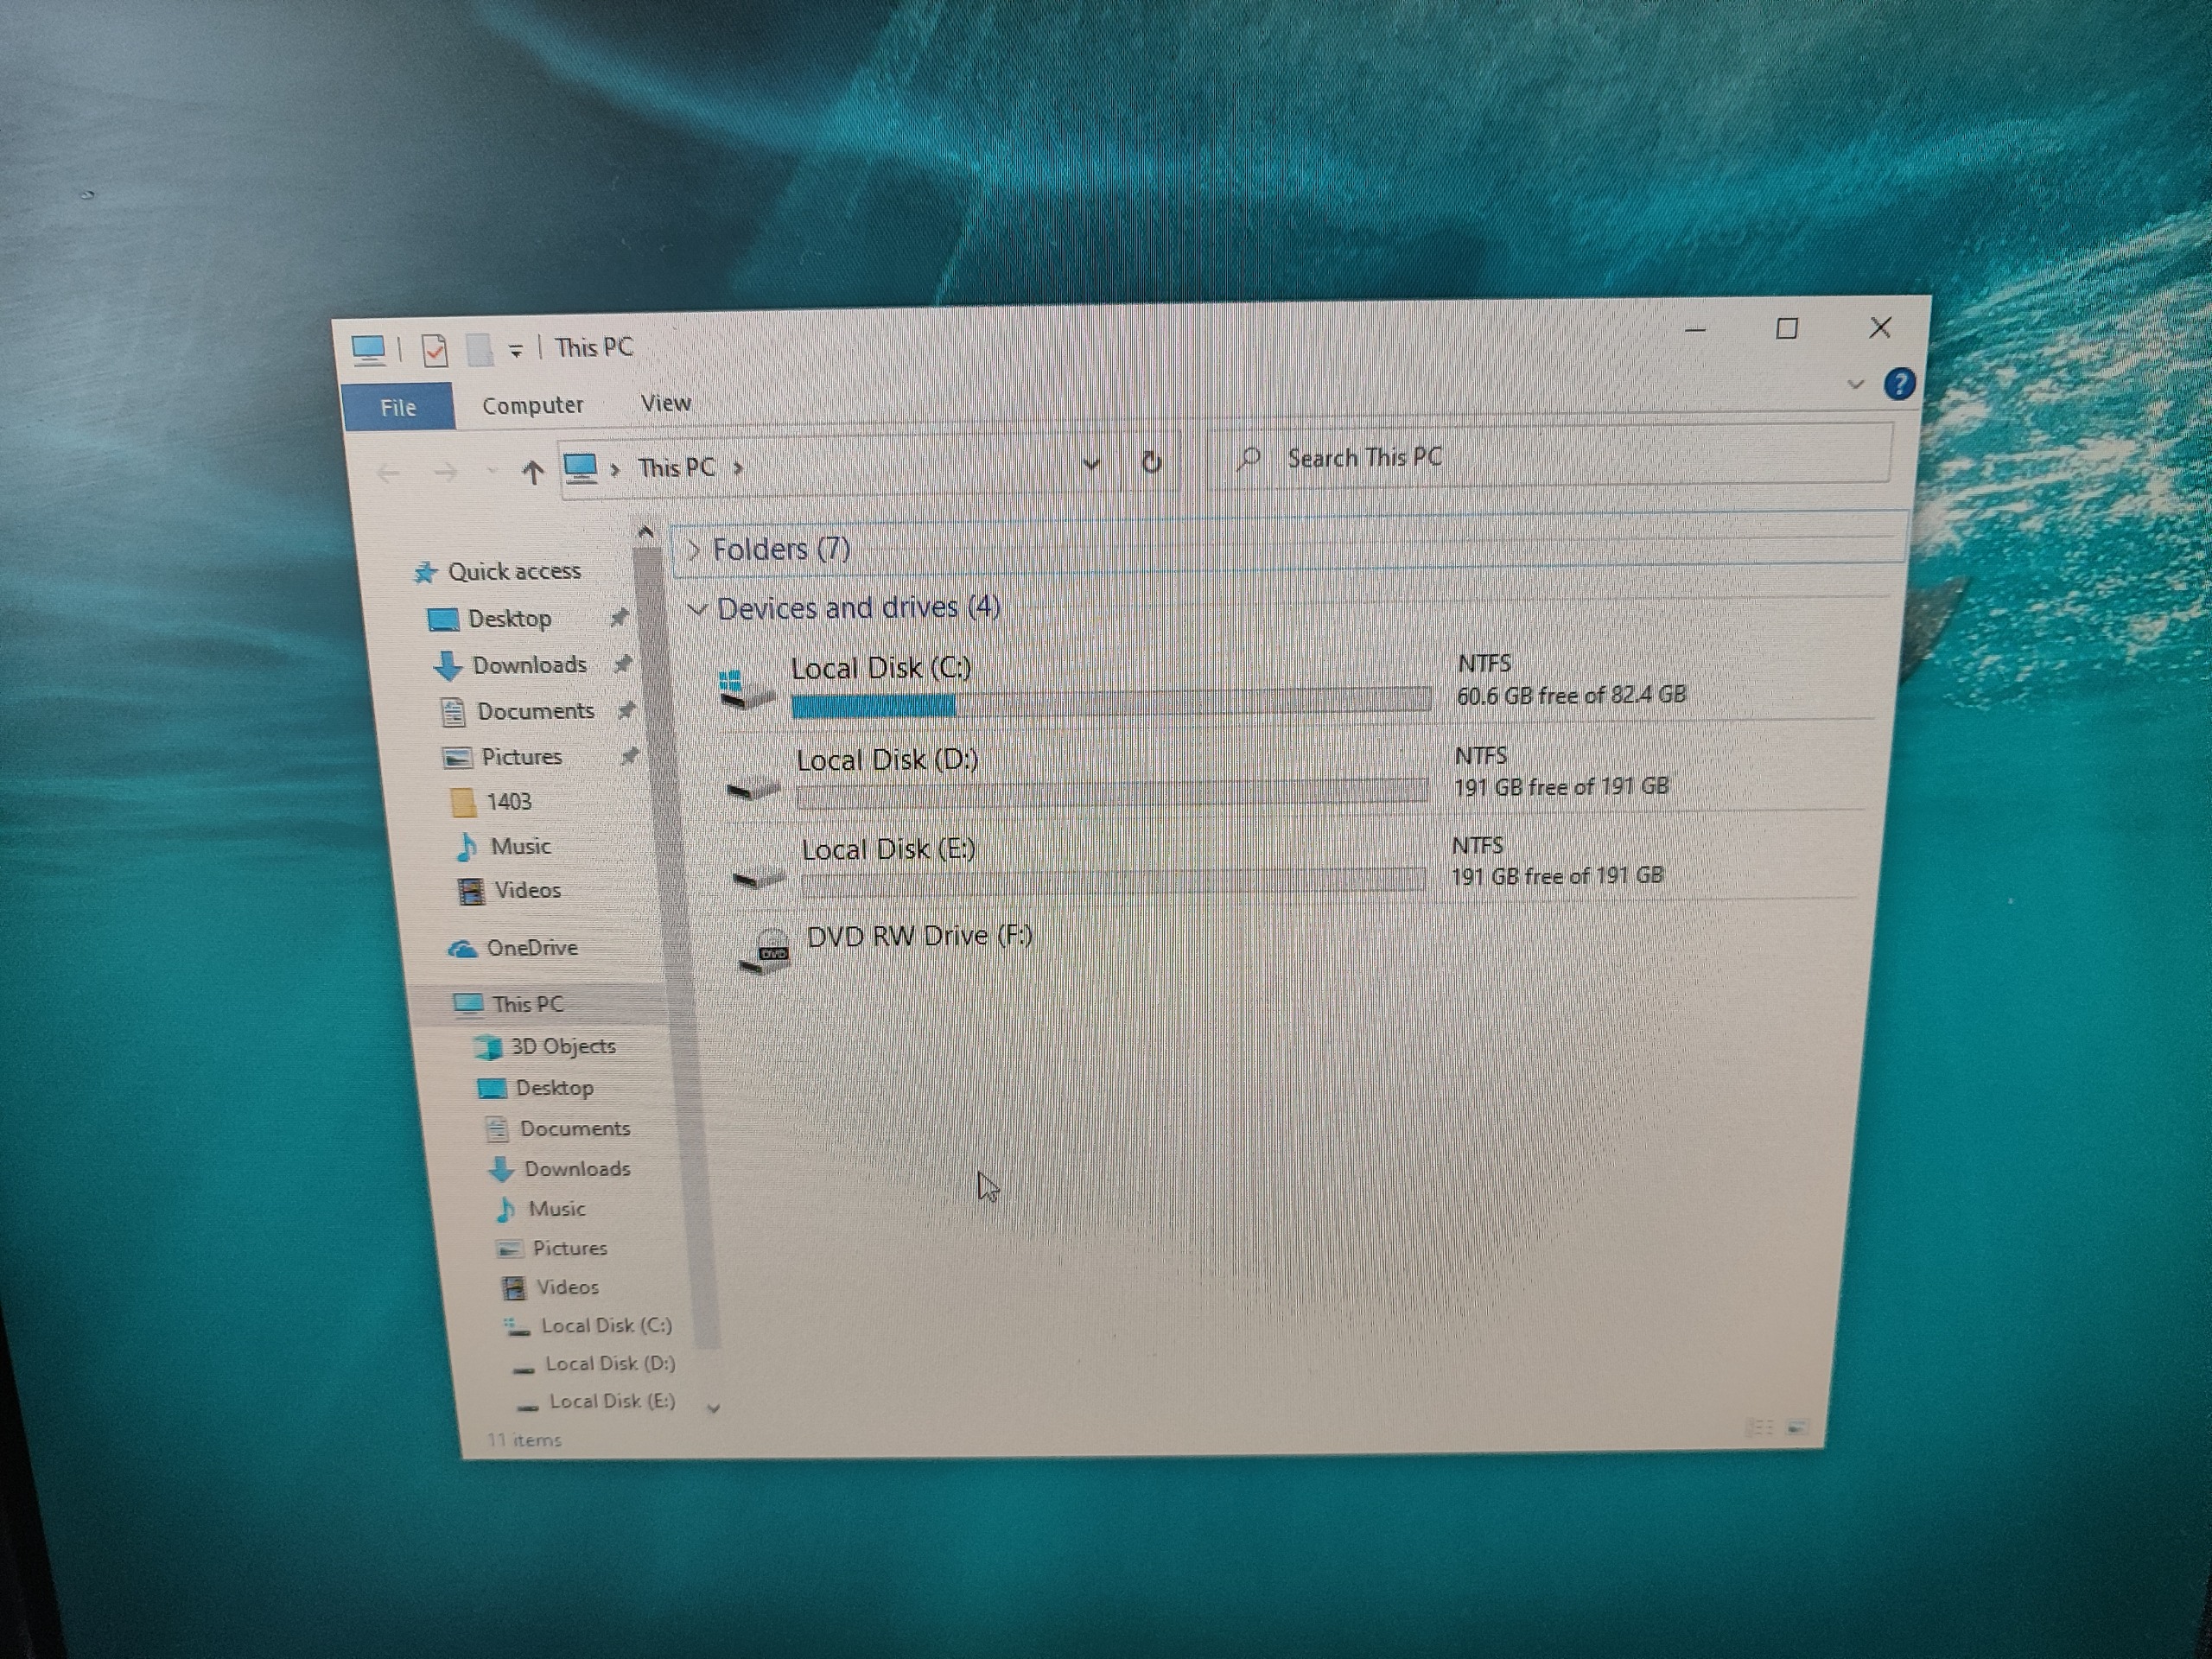Open the Customize Quick Access Toolbar dropdown
Viewport: 2212px width, 1659px height.
pos(516,351)
